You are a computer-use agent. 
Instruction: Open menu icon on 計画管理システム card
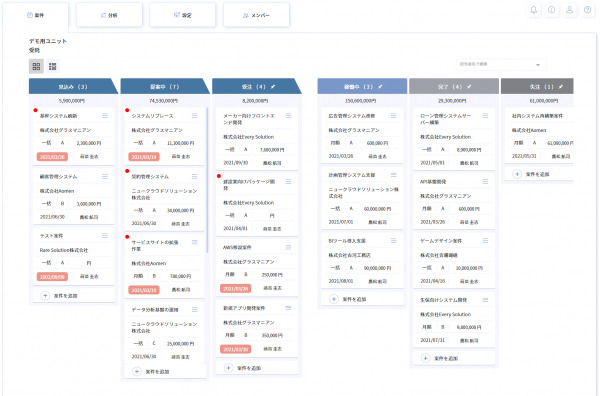pos(393,175)
